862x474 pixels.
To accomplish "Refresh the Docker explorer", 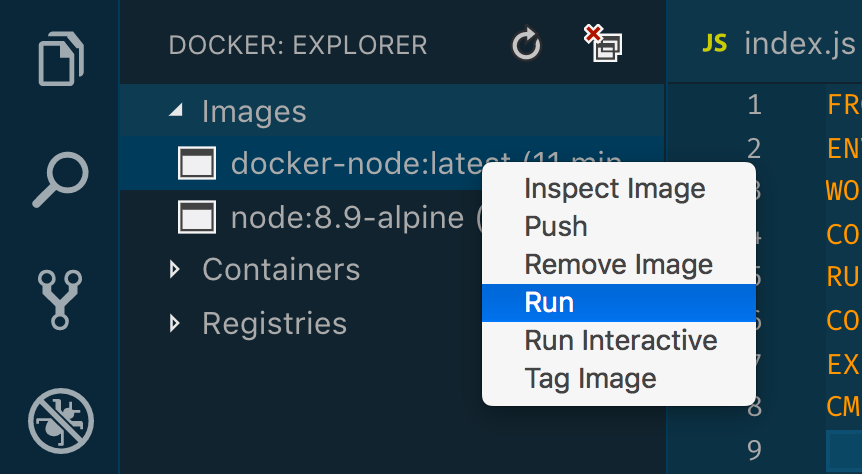I will pyautogui.click(x=526, y=44).
